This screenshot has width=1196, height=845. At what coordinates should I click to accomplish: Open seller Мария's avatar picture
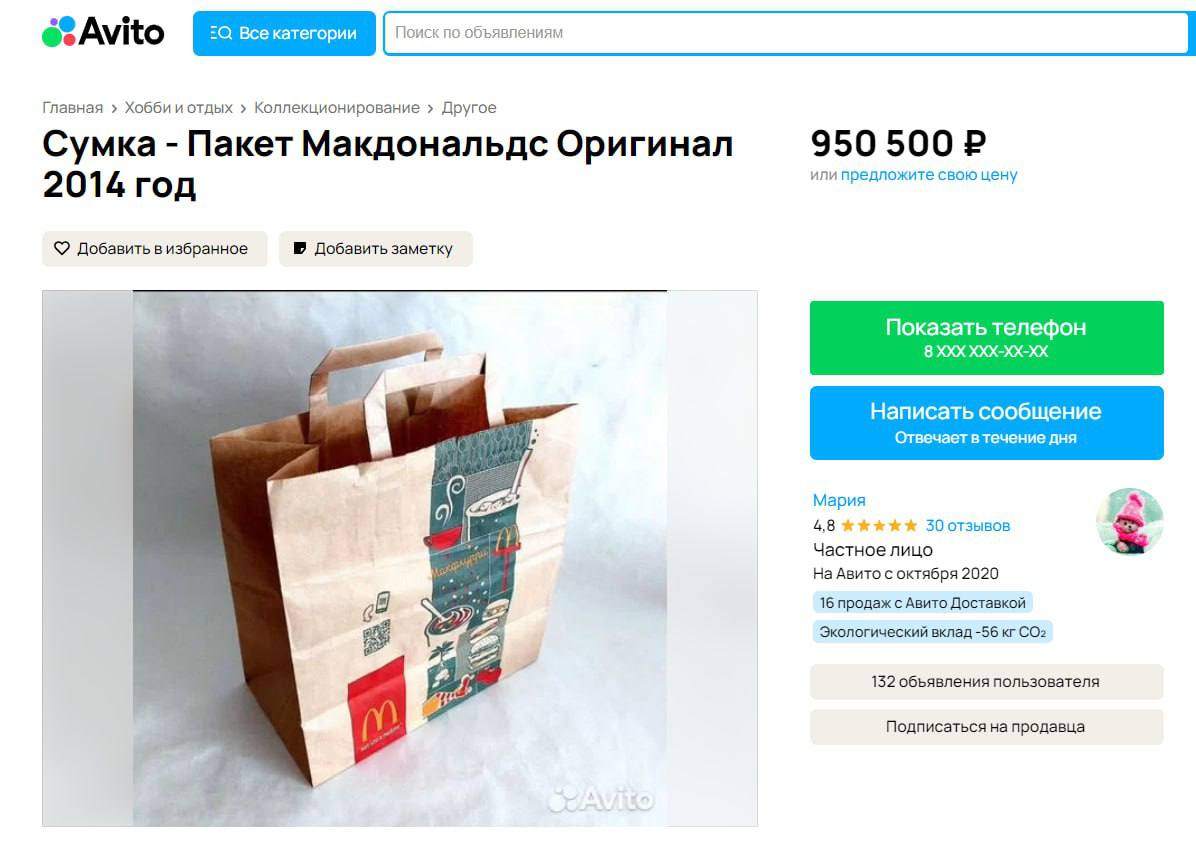[1130, 522]
